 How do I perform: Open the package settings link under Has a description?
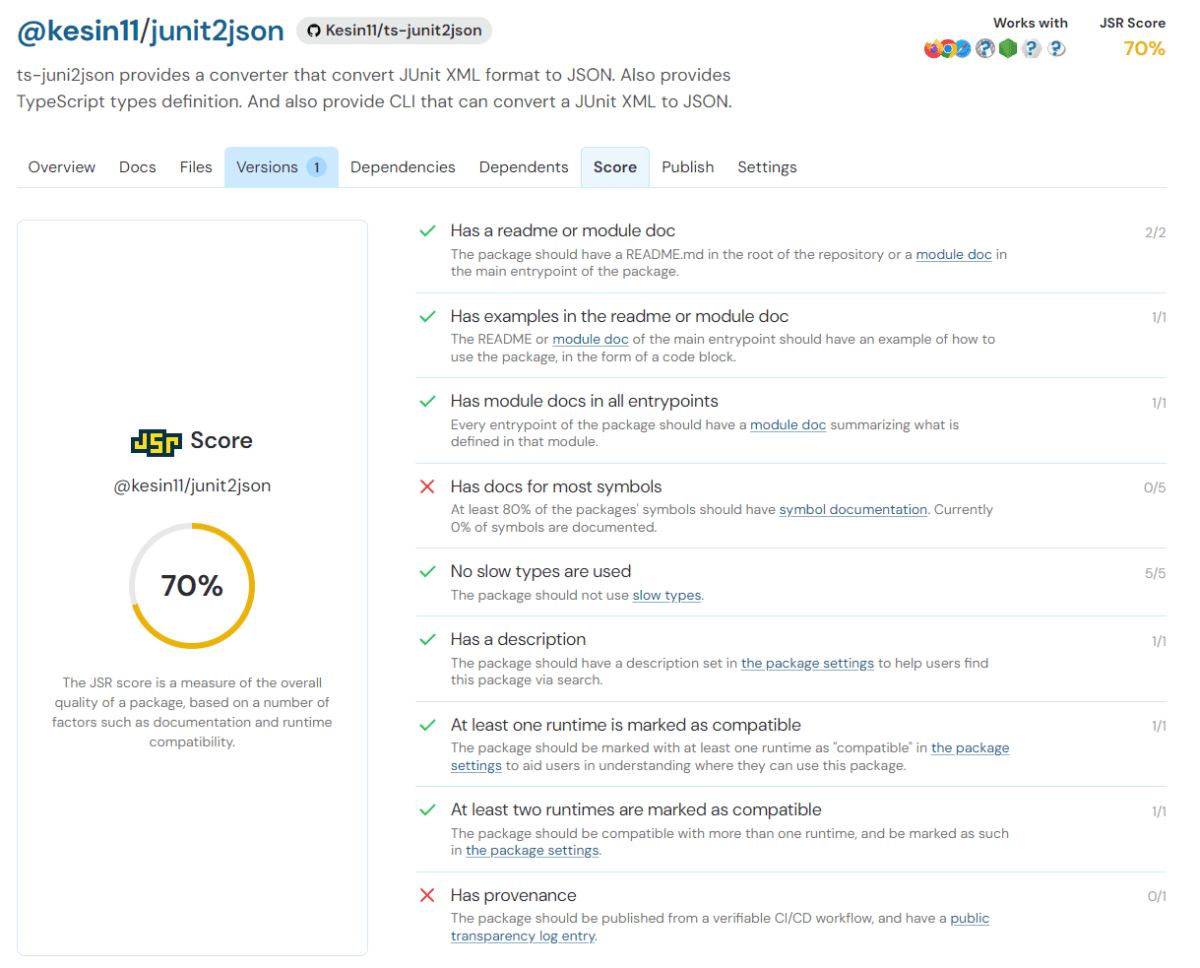tap(808, 663)
